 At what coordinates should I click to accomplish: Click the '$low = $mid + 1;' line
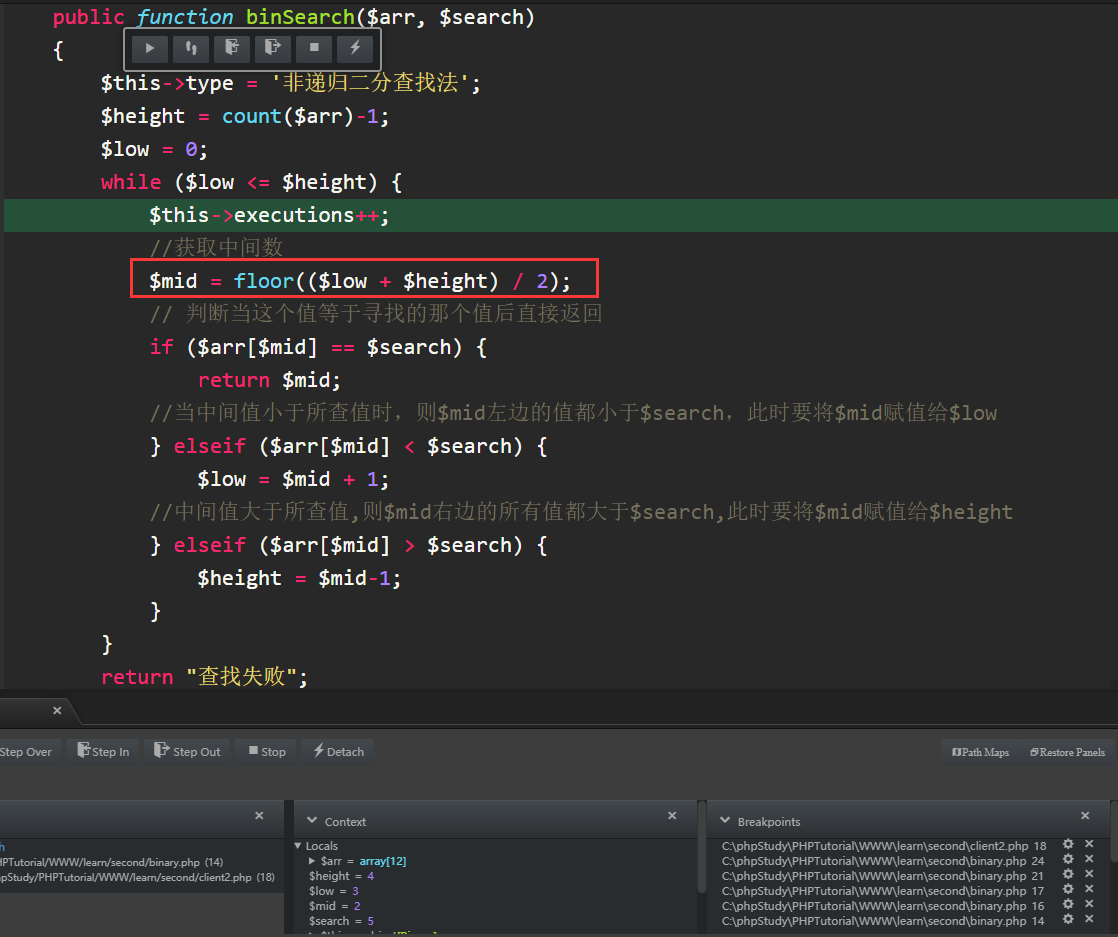point(293,479)
